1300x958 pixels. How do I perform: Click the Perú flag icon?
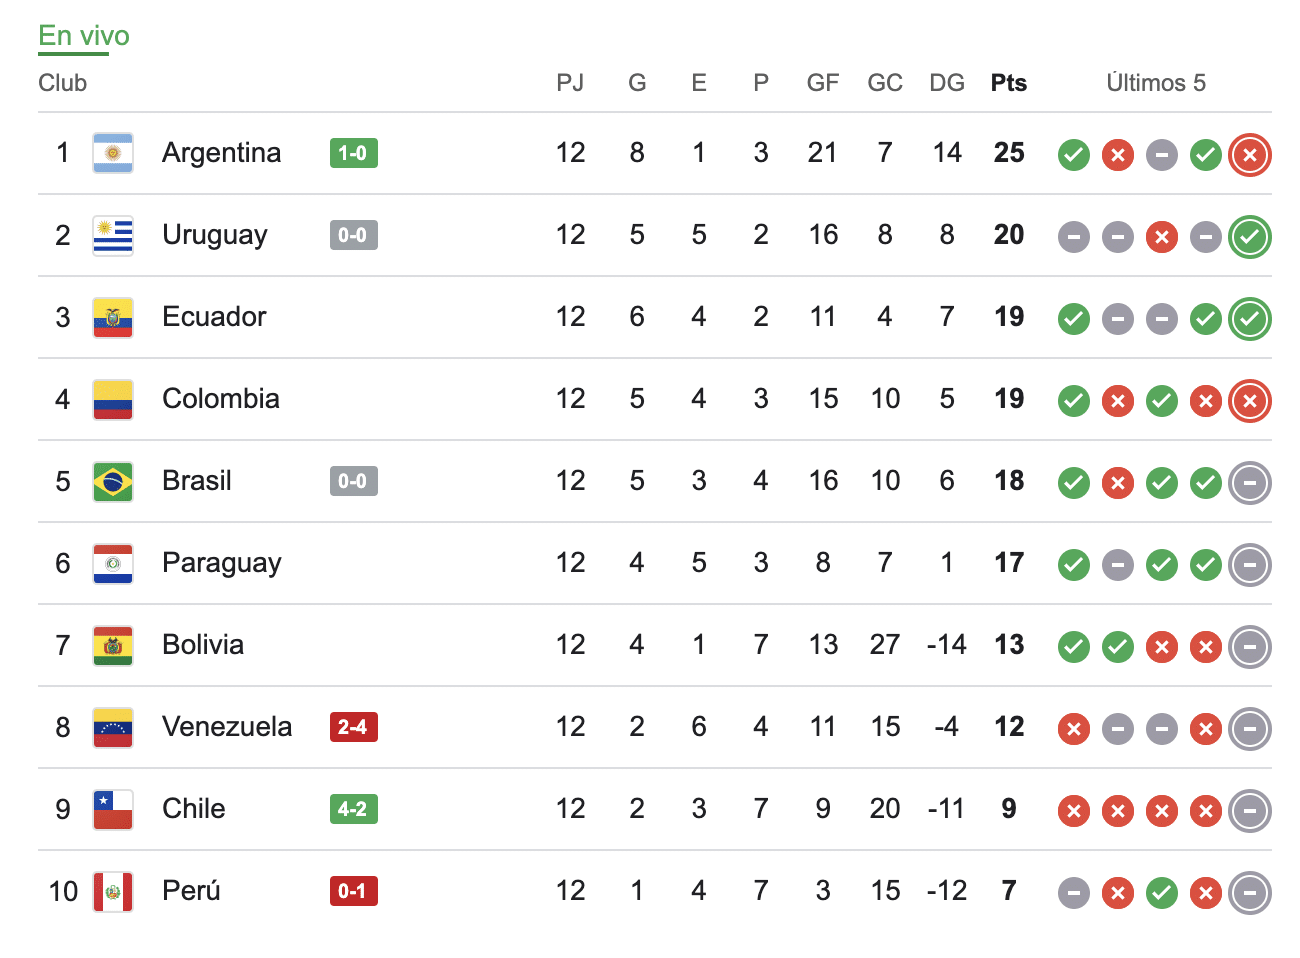click(113, 891)
